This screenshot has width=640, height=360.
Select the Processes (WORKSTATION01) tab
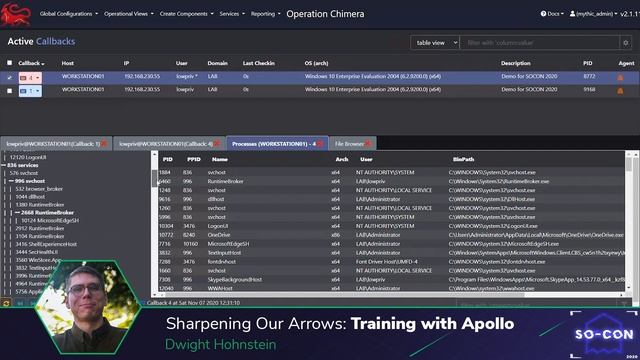(273, 144)
